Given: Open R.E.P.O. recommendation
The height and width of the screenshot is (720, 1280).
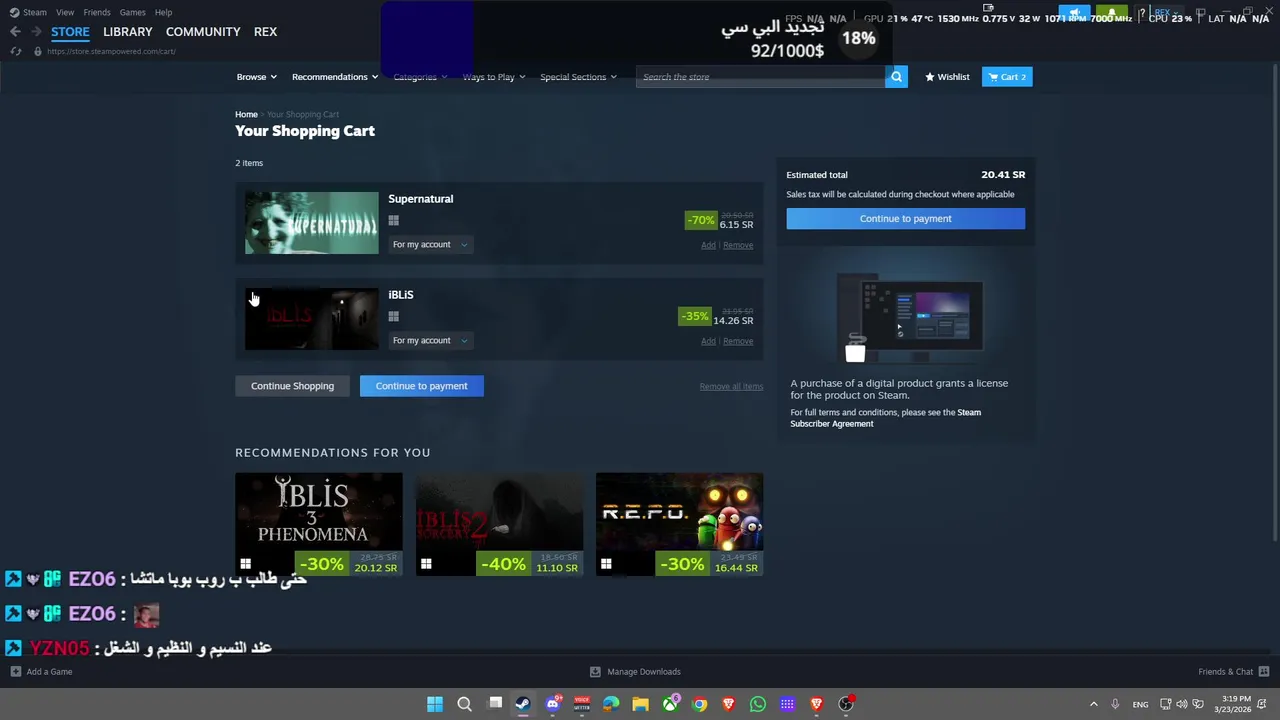Looking at the screenshot, I should pyautogui.click(x=679, y=524).
